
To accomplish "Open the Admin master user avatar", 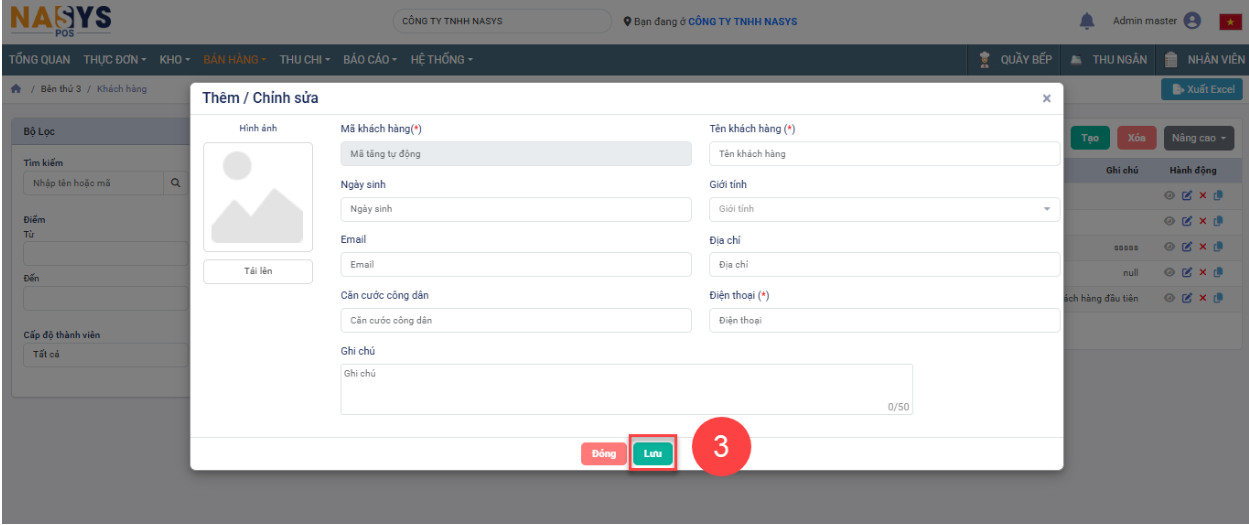I will tap(1191, 21).
